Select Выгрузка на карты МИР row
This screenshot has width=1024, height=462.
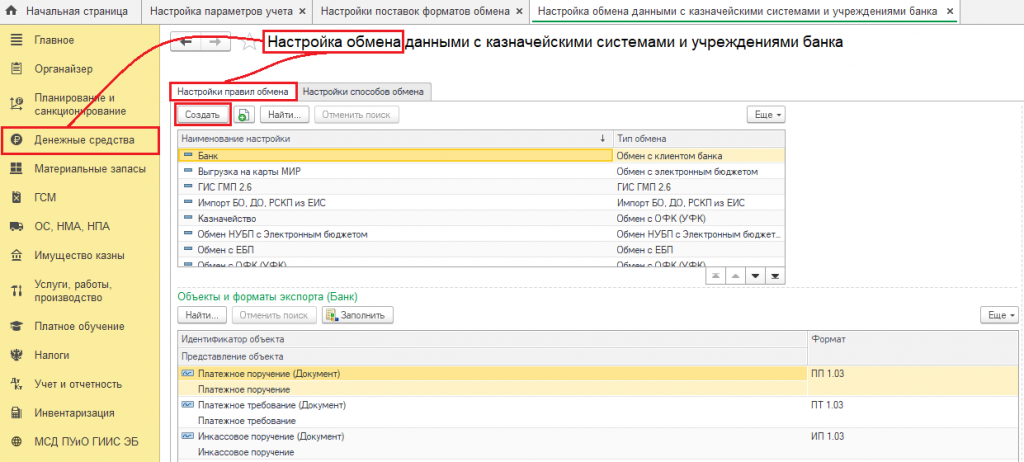click(x=481, y=171)
